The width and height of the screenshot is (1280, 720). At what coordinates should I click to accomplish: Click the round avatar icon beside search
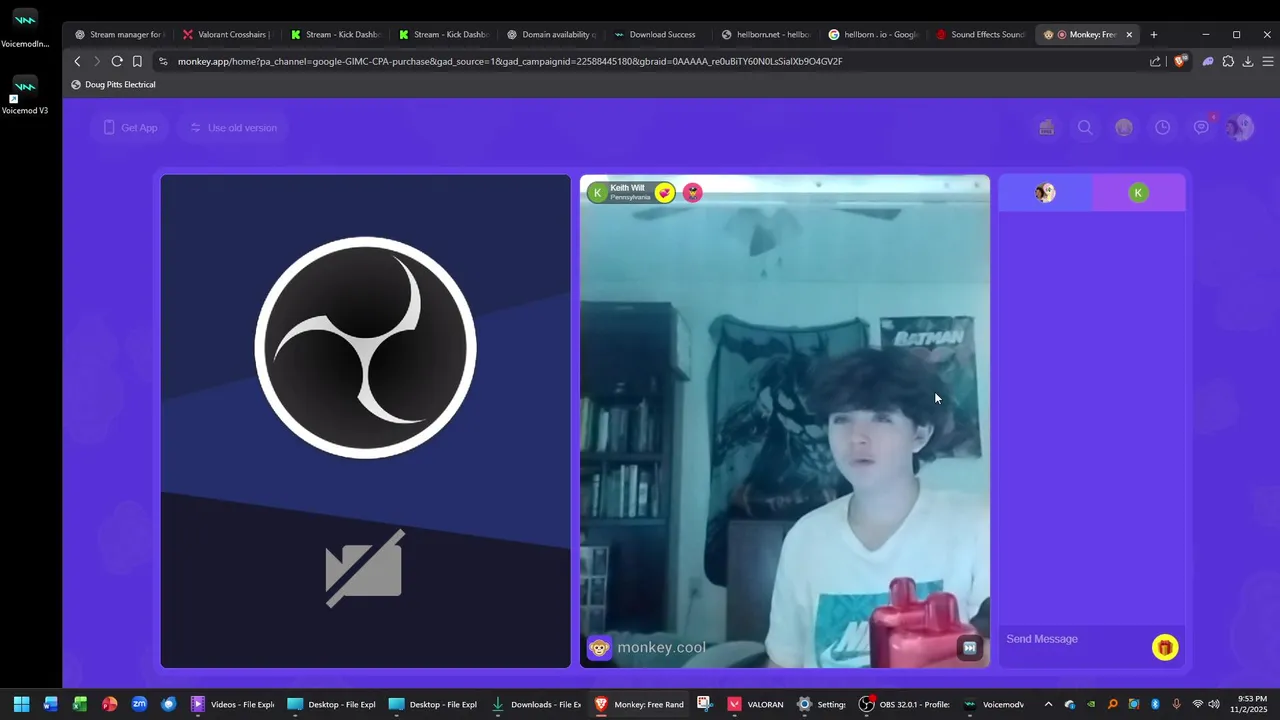click(x=1124, y=127)
